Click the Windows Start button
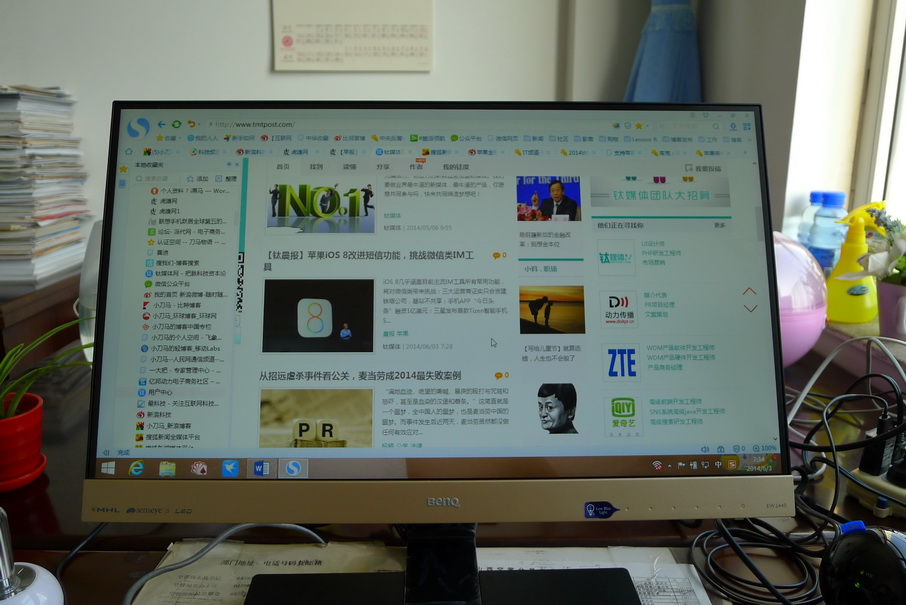The image size is (906, 605). (108, 468)
